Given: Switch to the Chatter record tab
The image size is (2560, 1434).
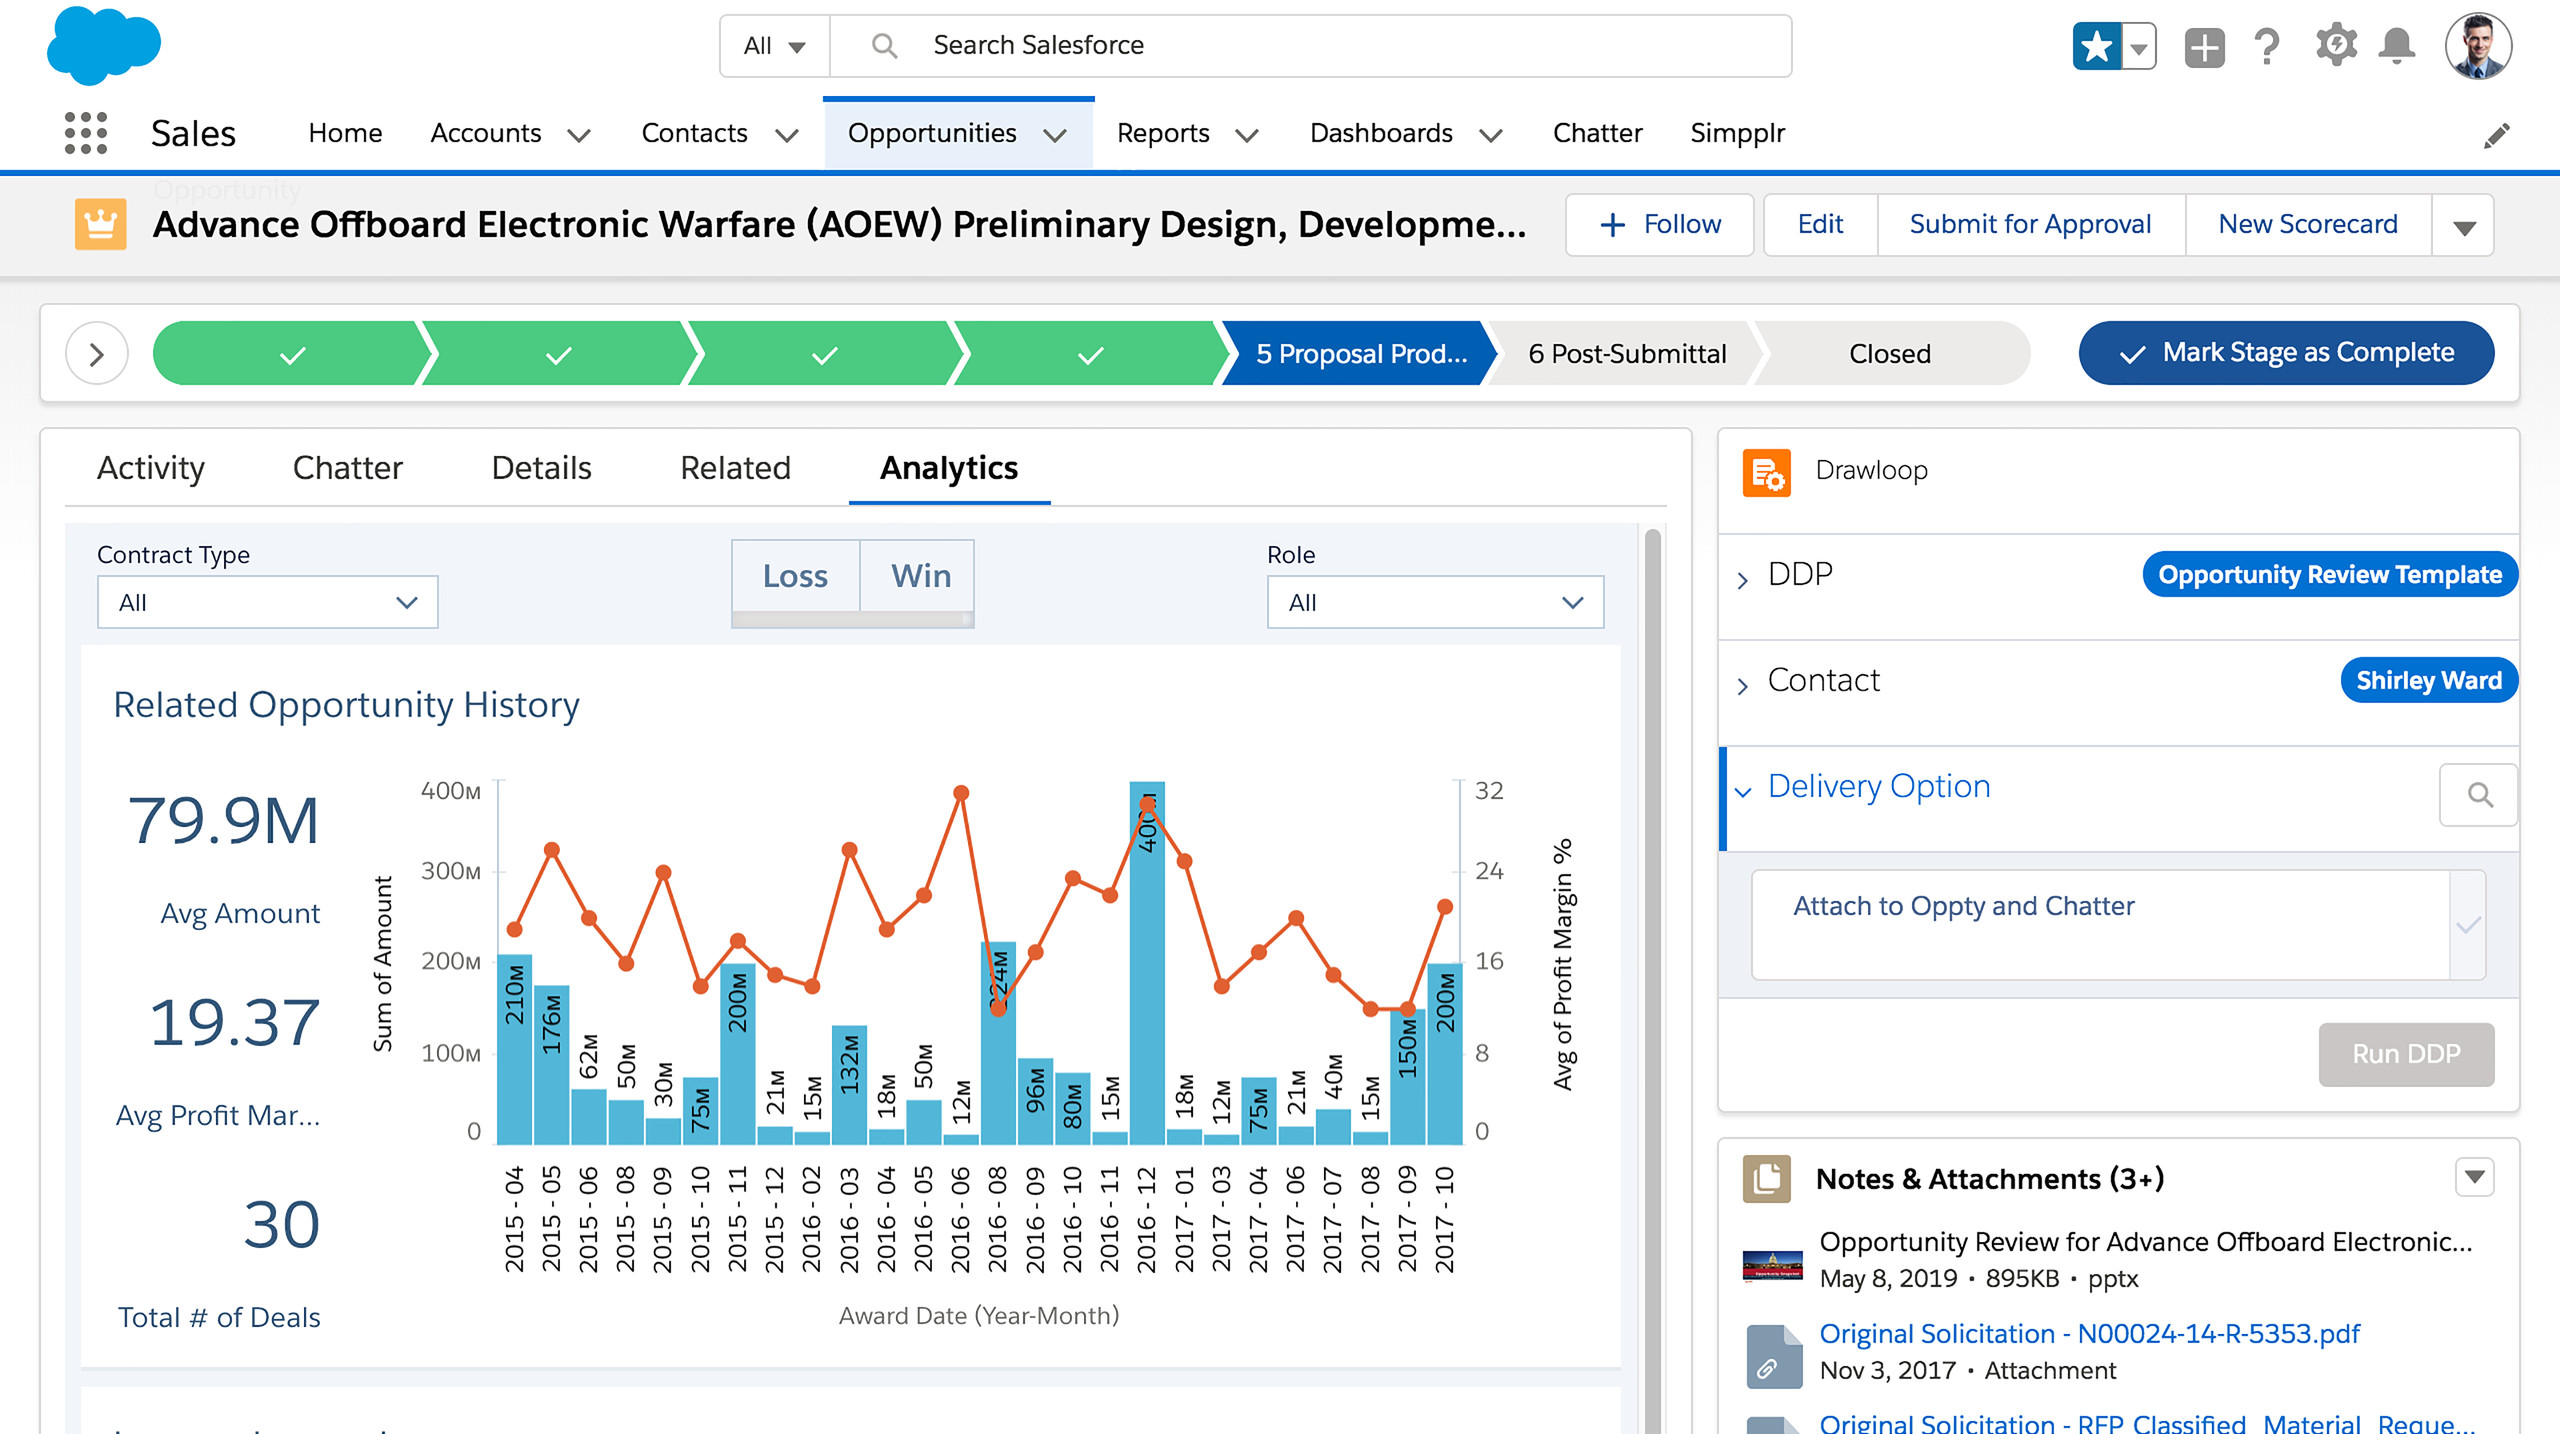Looking at the screenshot, I should click(347, 468).
